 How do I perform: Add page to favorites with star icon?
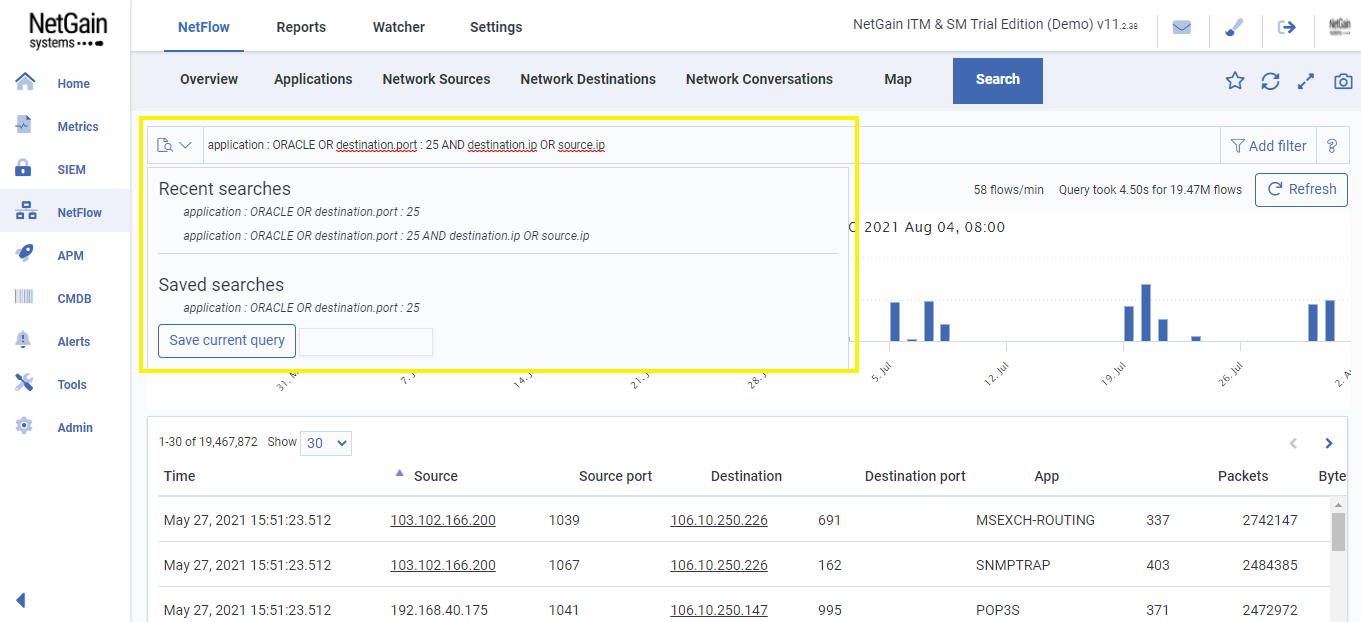coord(1235,81)
